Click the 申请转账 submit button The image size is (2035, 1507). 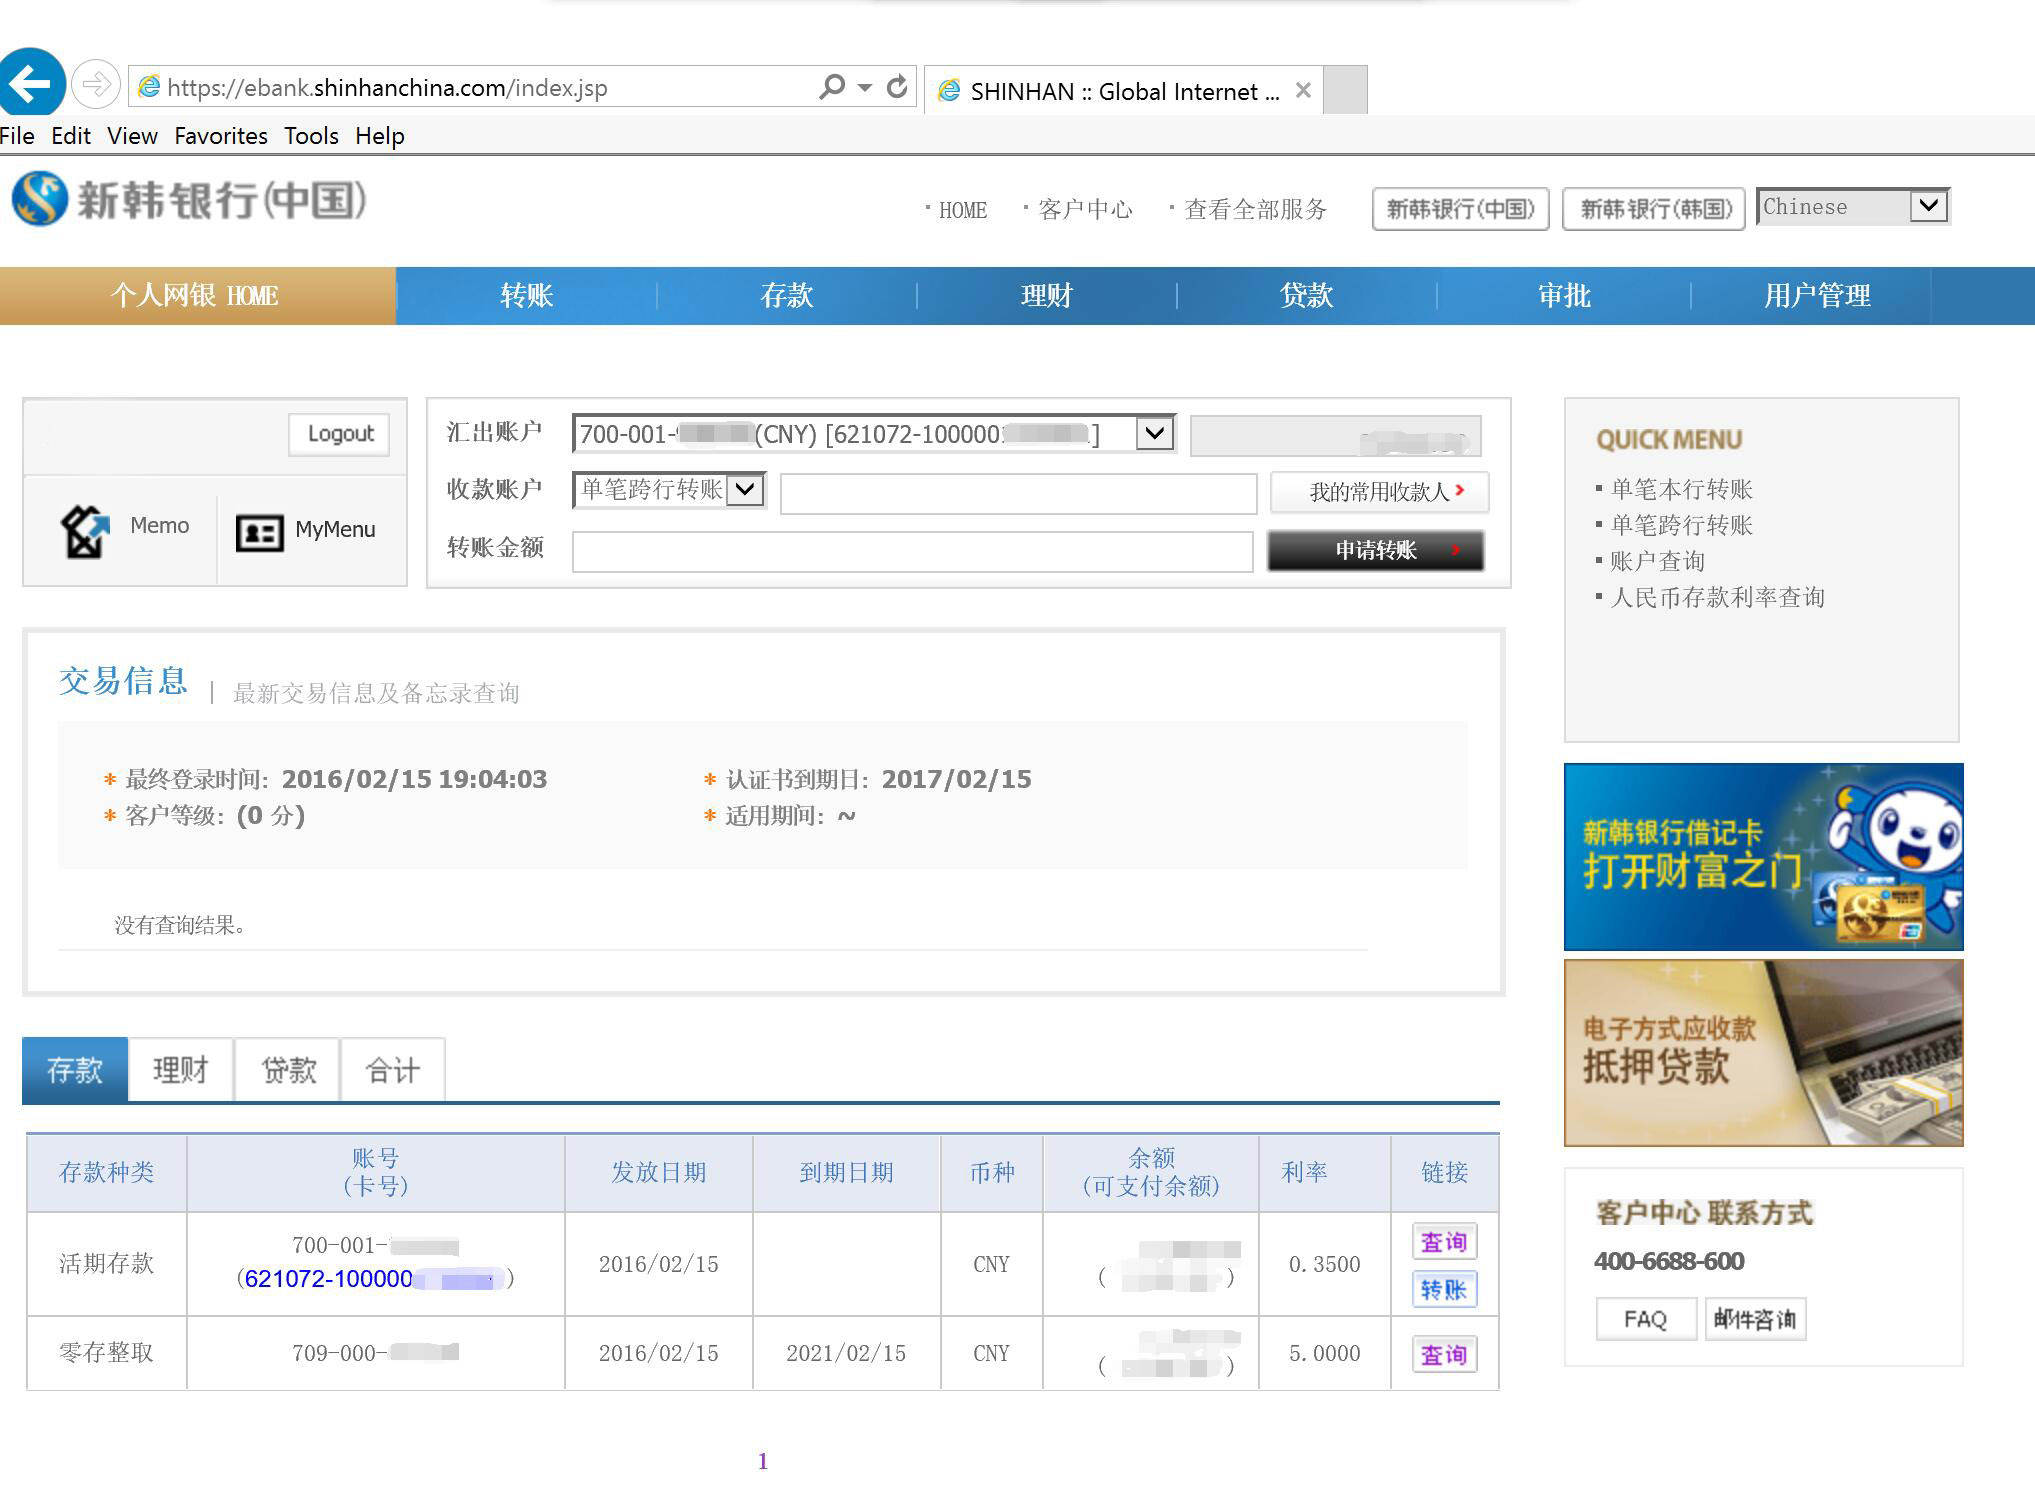coord(1375,551)
